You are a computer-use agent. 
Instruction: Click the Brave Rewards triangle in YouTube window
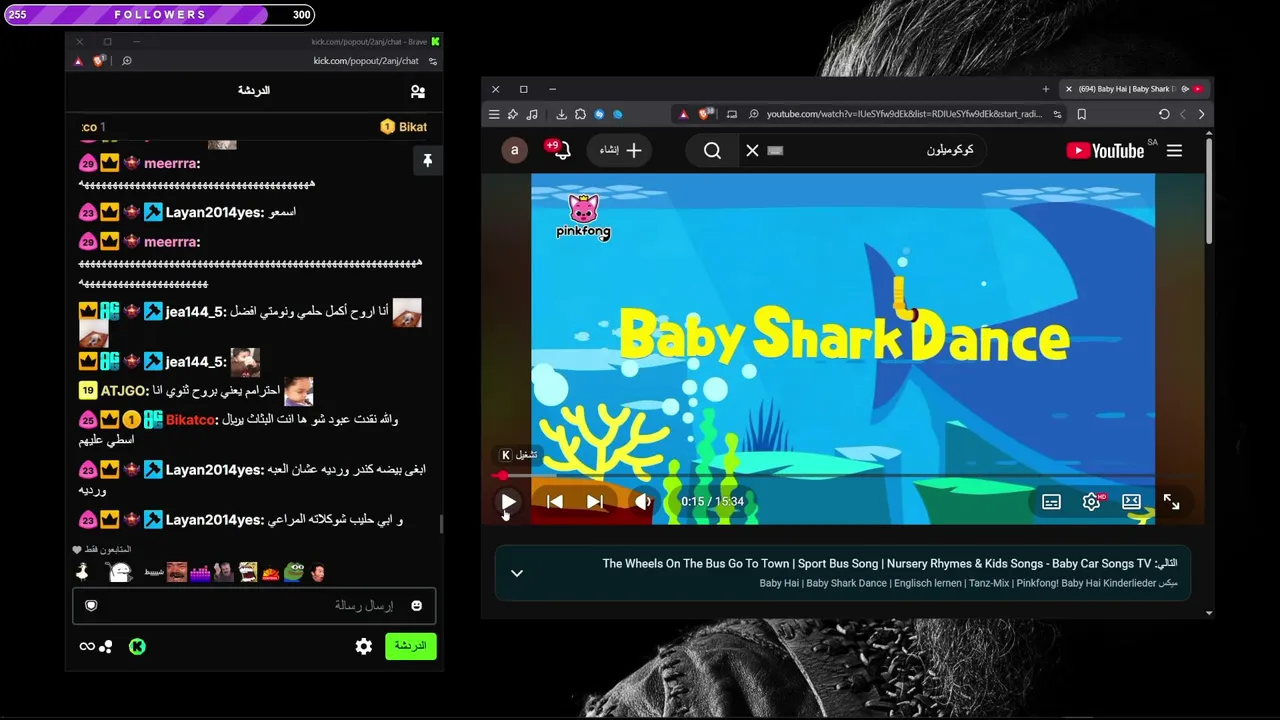[x=684, y=114]
